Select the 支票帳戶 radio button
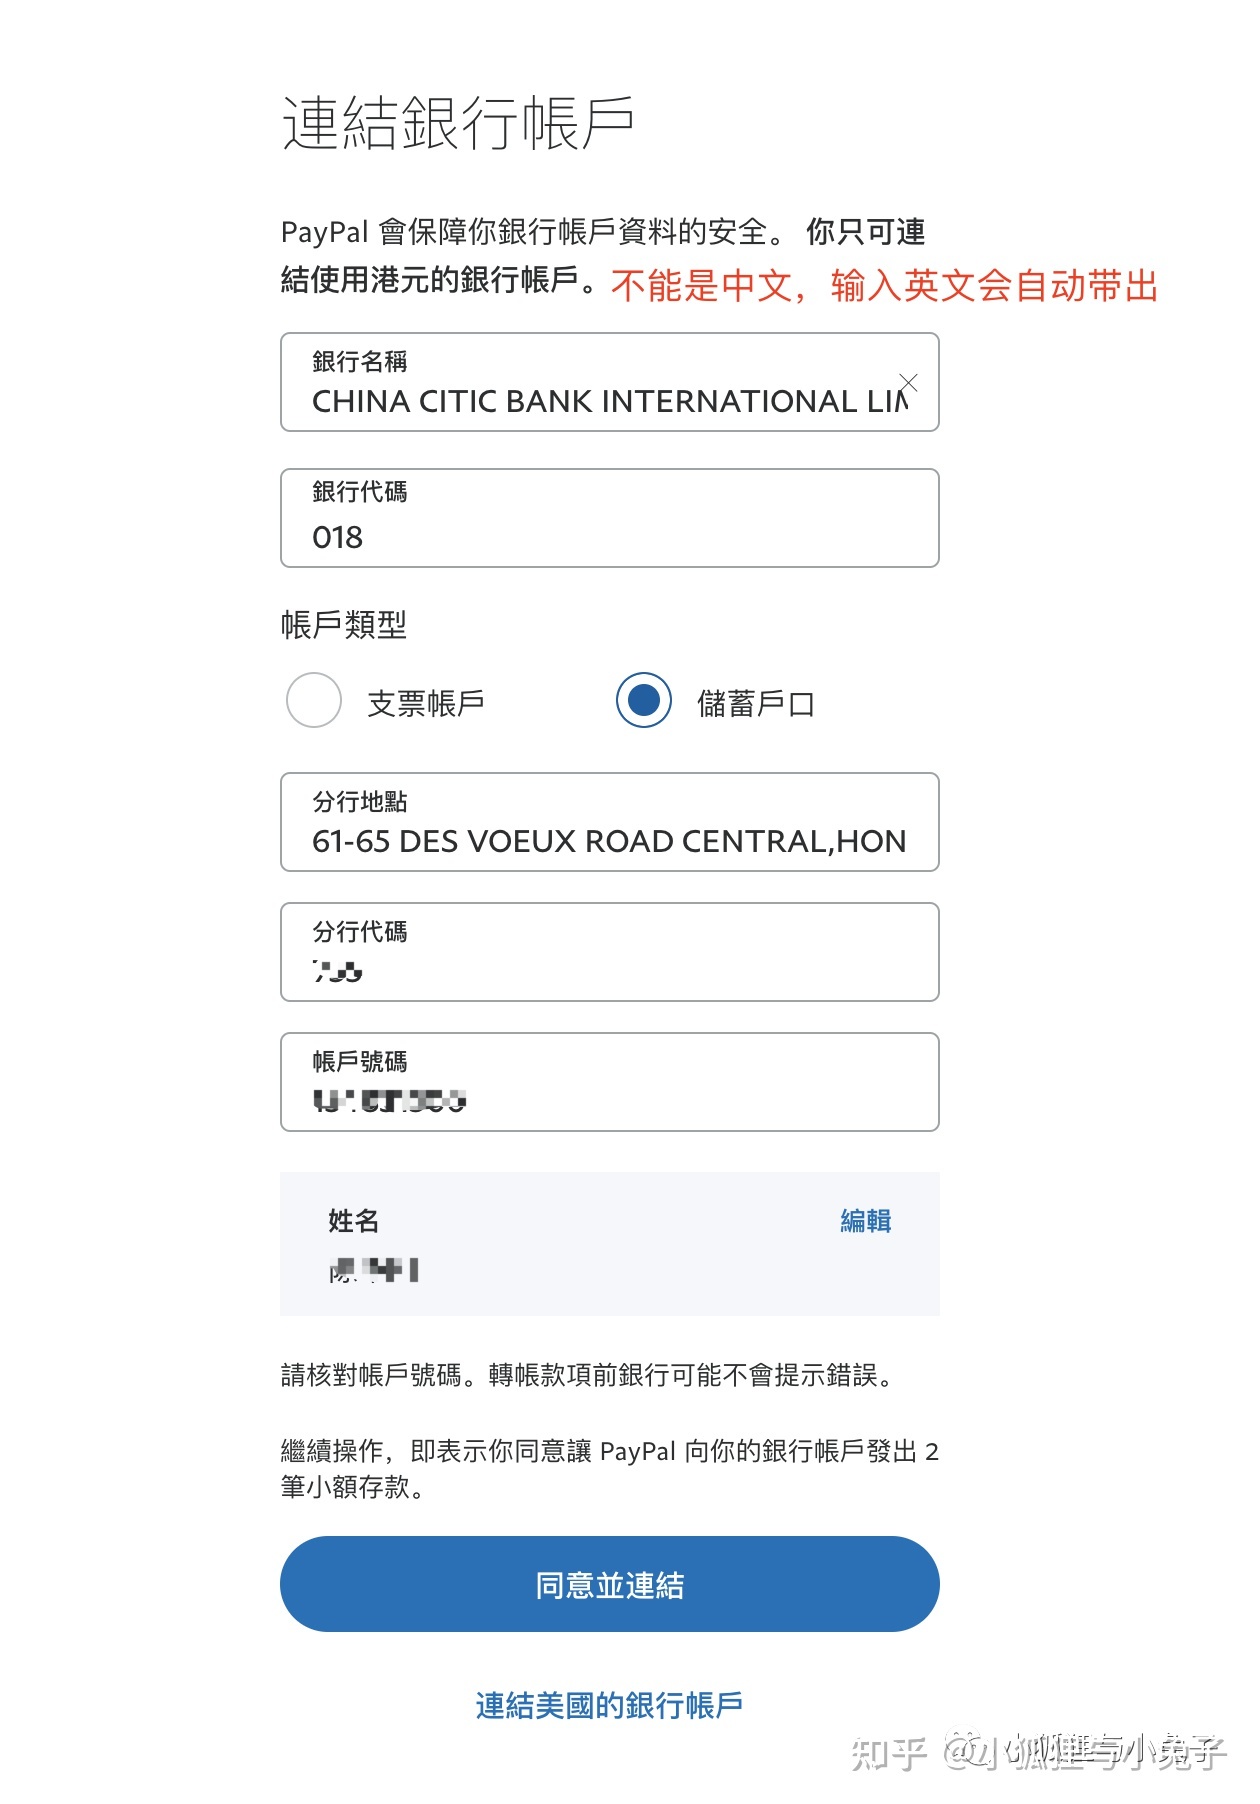This screenshot has width=1260, height=1804. tap(314, 700)
